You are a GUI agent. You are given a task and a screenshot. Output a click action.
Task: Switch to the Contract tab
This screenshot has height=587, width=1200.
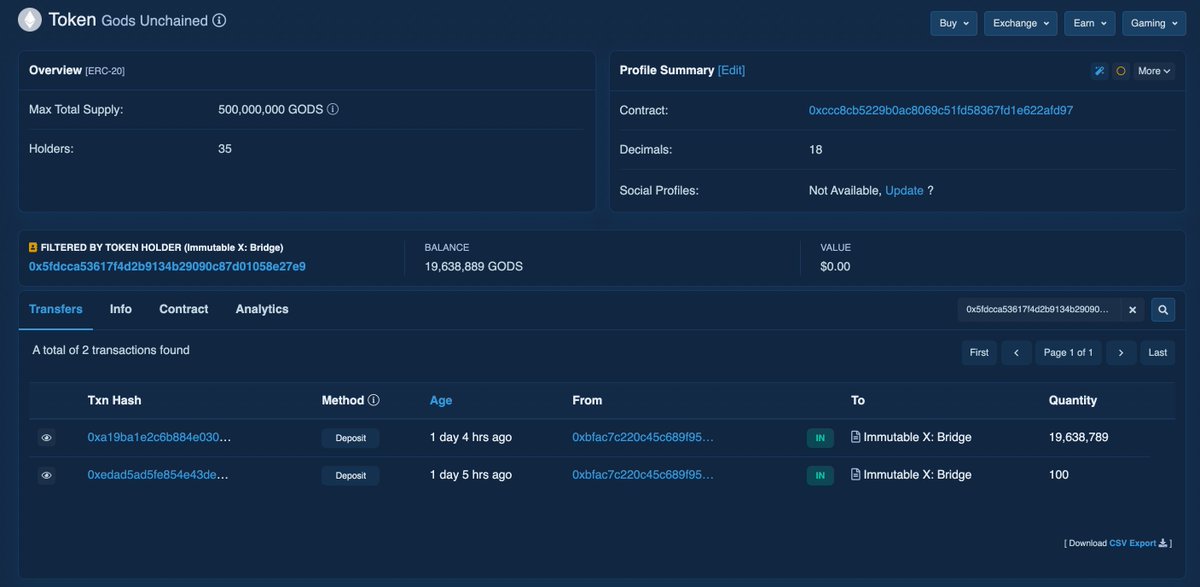[184, 309]
